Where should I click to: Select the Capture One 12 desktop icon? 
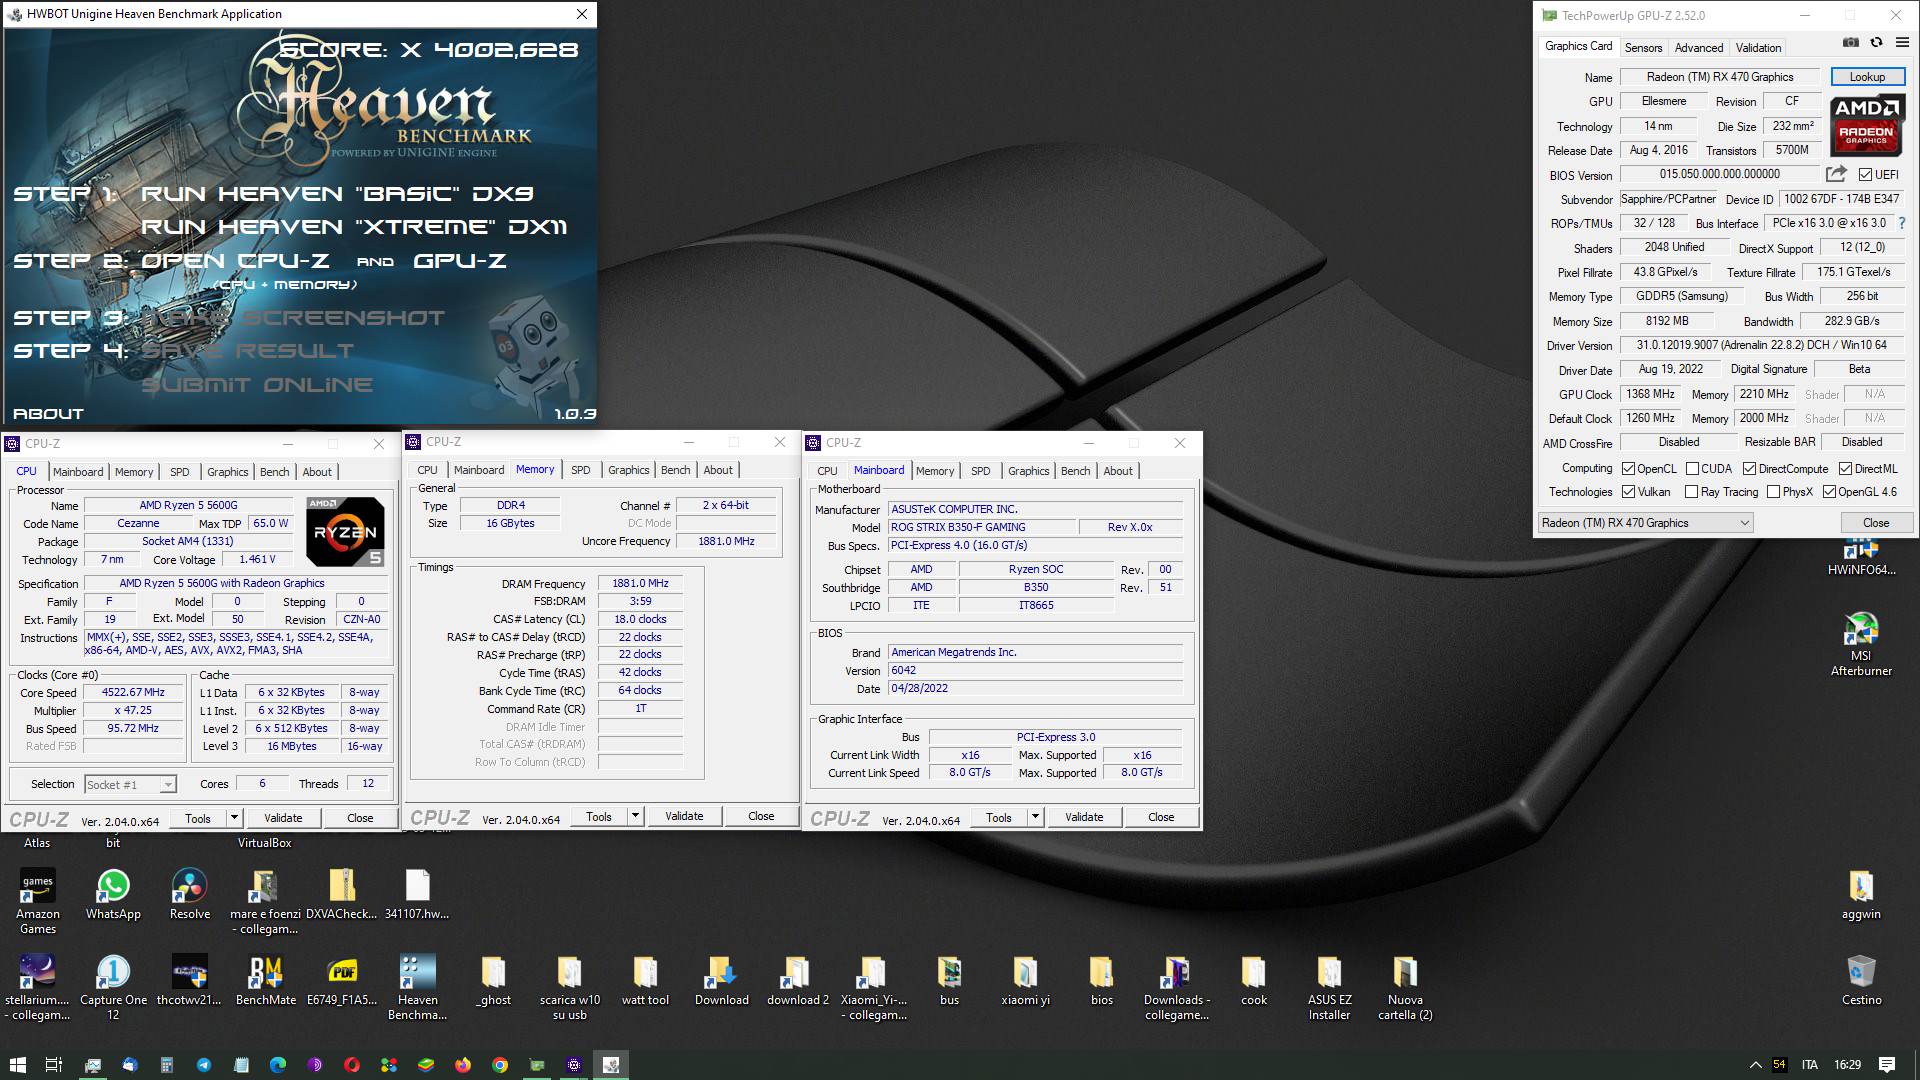tap(113, 986)
